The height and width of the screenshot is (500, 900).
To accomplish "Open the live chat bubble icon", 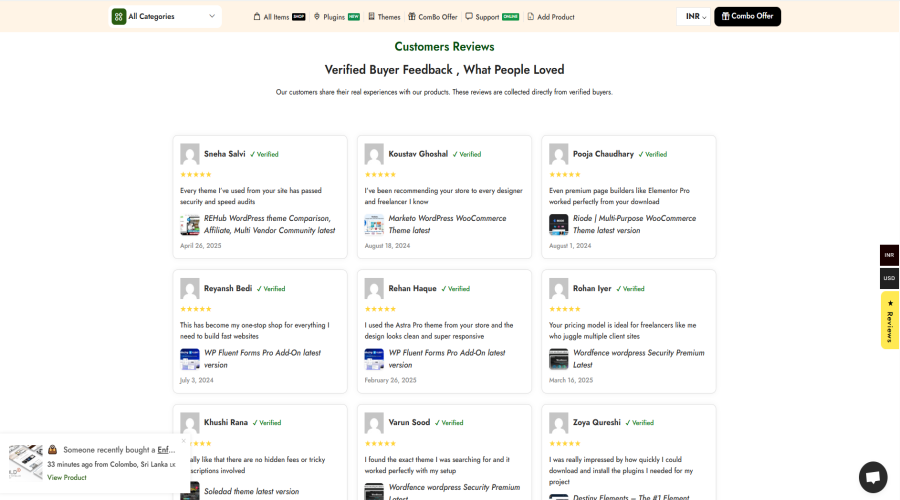I will click(x=872, y=477).
